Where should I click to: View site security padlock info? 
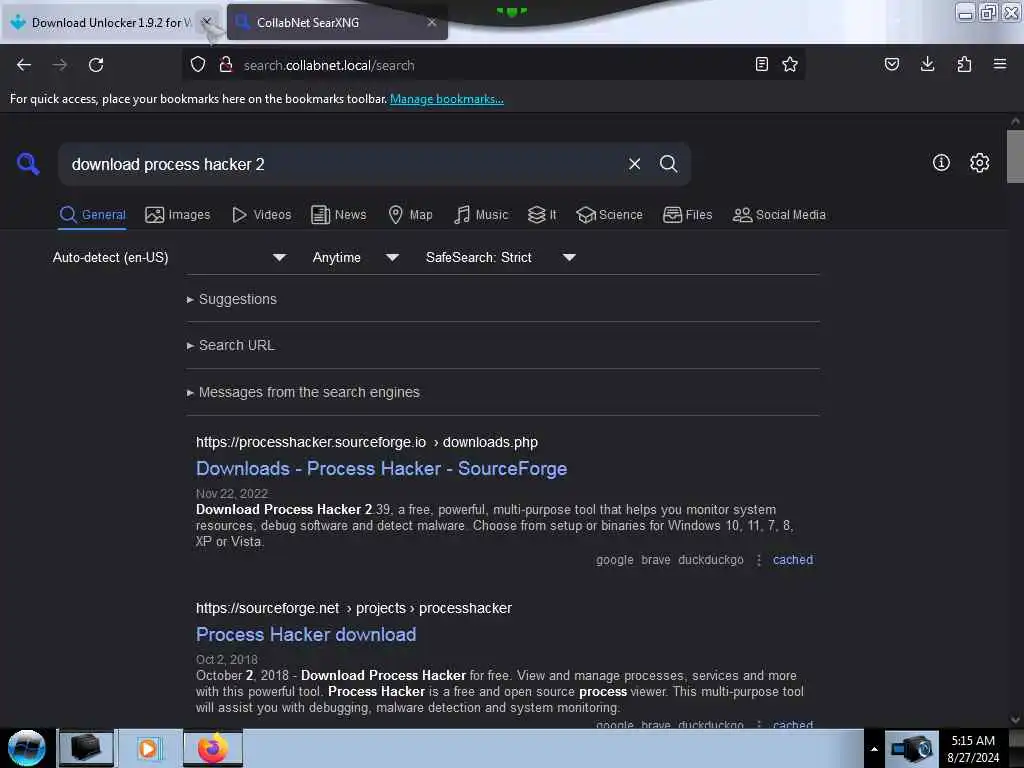pyautogui.click(x=226, y=65)
